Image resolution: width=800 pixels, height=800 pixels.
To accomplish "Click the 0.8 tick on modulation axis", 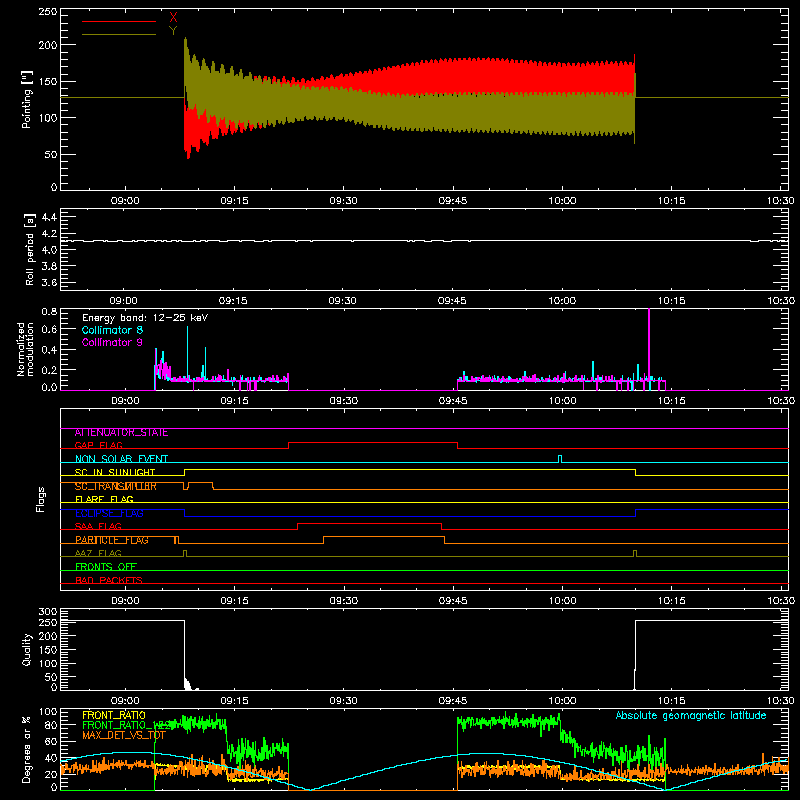I will pos(49,311).
